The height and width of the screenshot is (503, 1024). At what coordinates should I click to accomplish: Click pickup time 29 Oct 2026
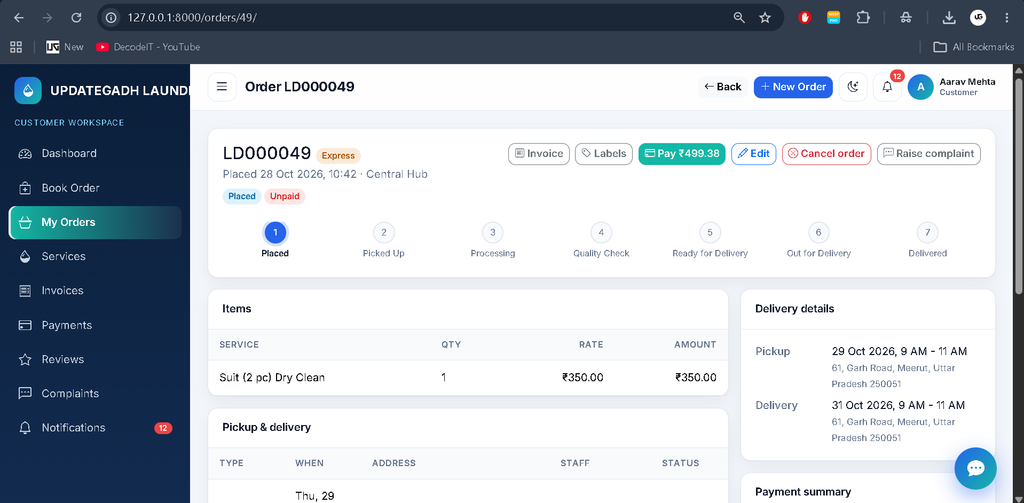[x=899, y=351]
